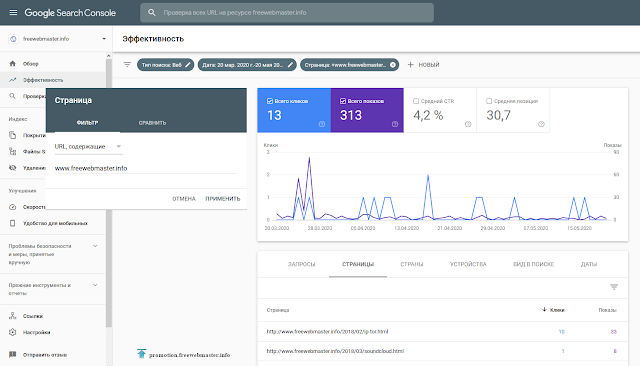This screenshot has width=640, height=366.
Task: Enable the average CTR checkbox
Action: tap(416, 101)
